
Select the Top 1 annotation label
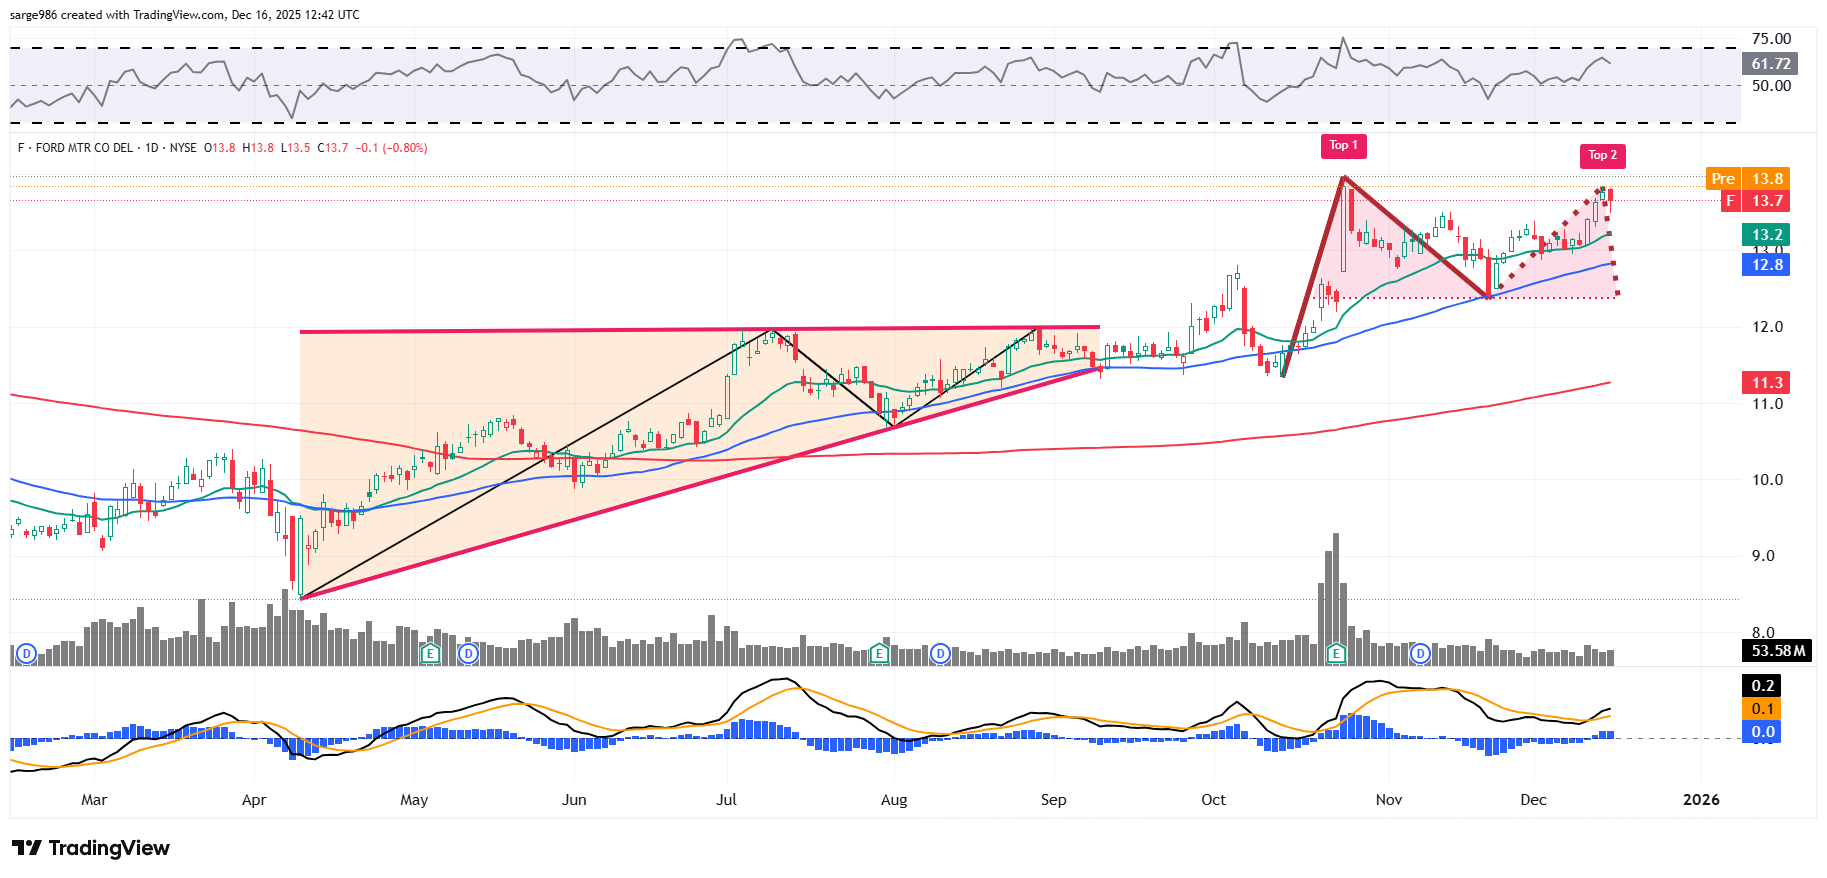point(1343,146)
